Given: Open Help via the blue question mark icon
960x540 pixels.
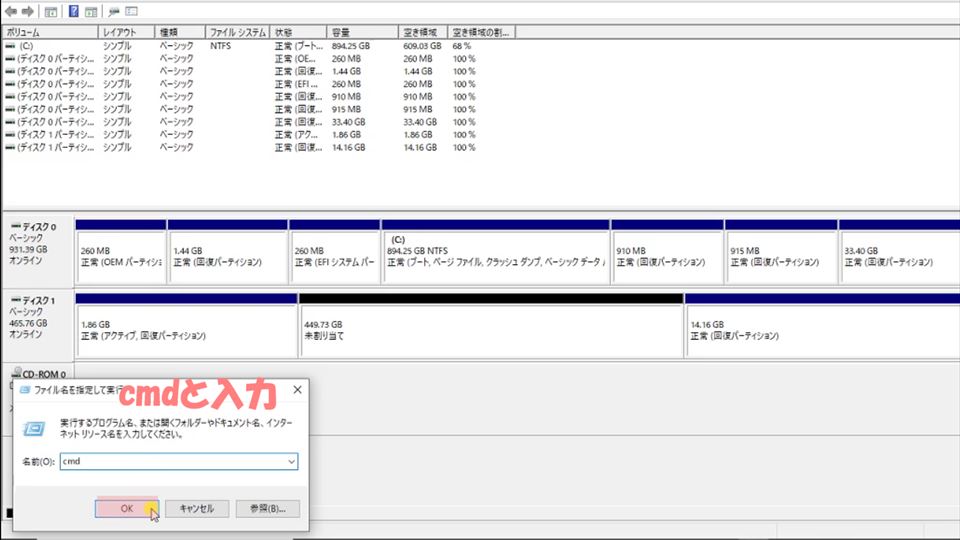Looking at the screenshot, I should coord(73,11).
